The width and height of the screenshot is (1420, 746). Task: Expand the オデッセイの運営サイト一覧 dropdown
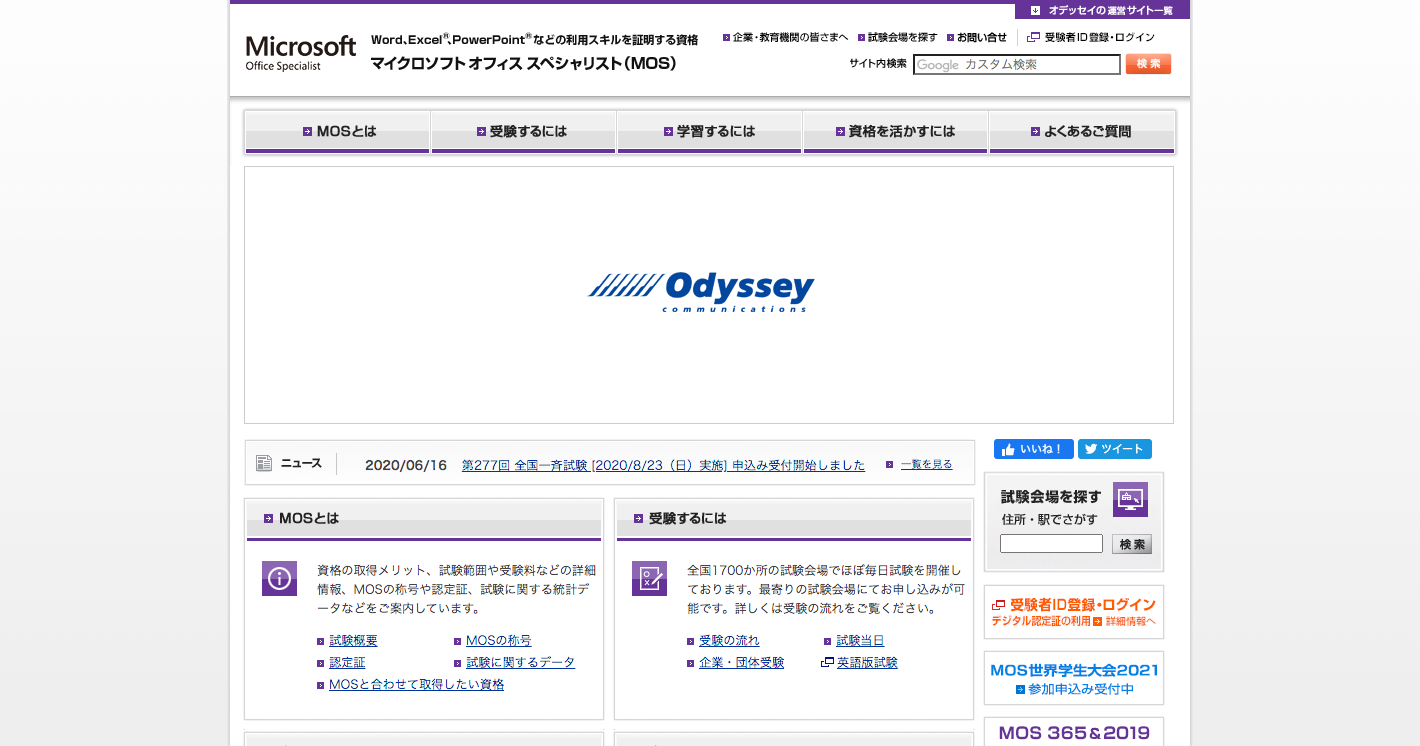click(x=1102, y=10)
